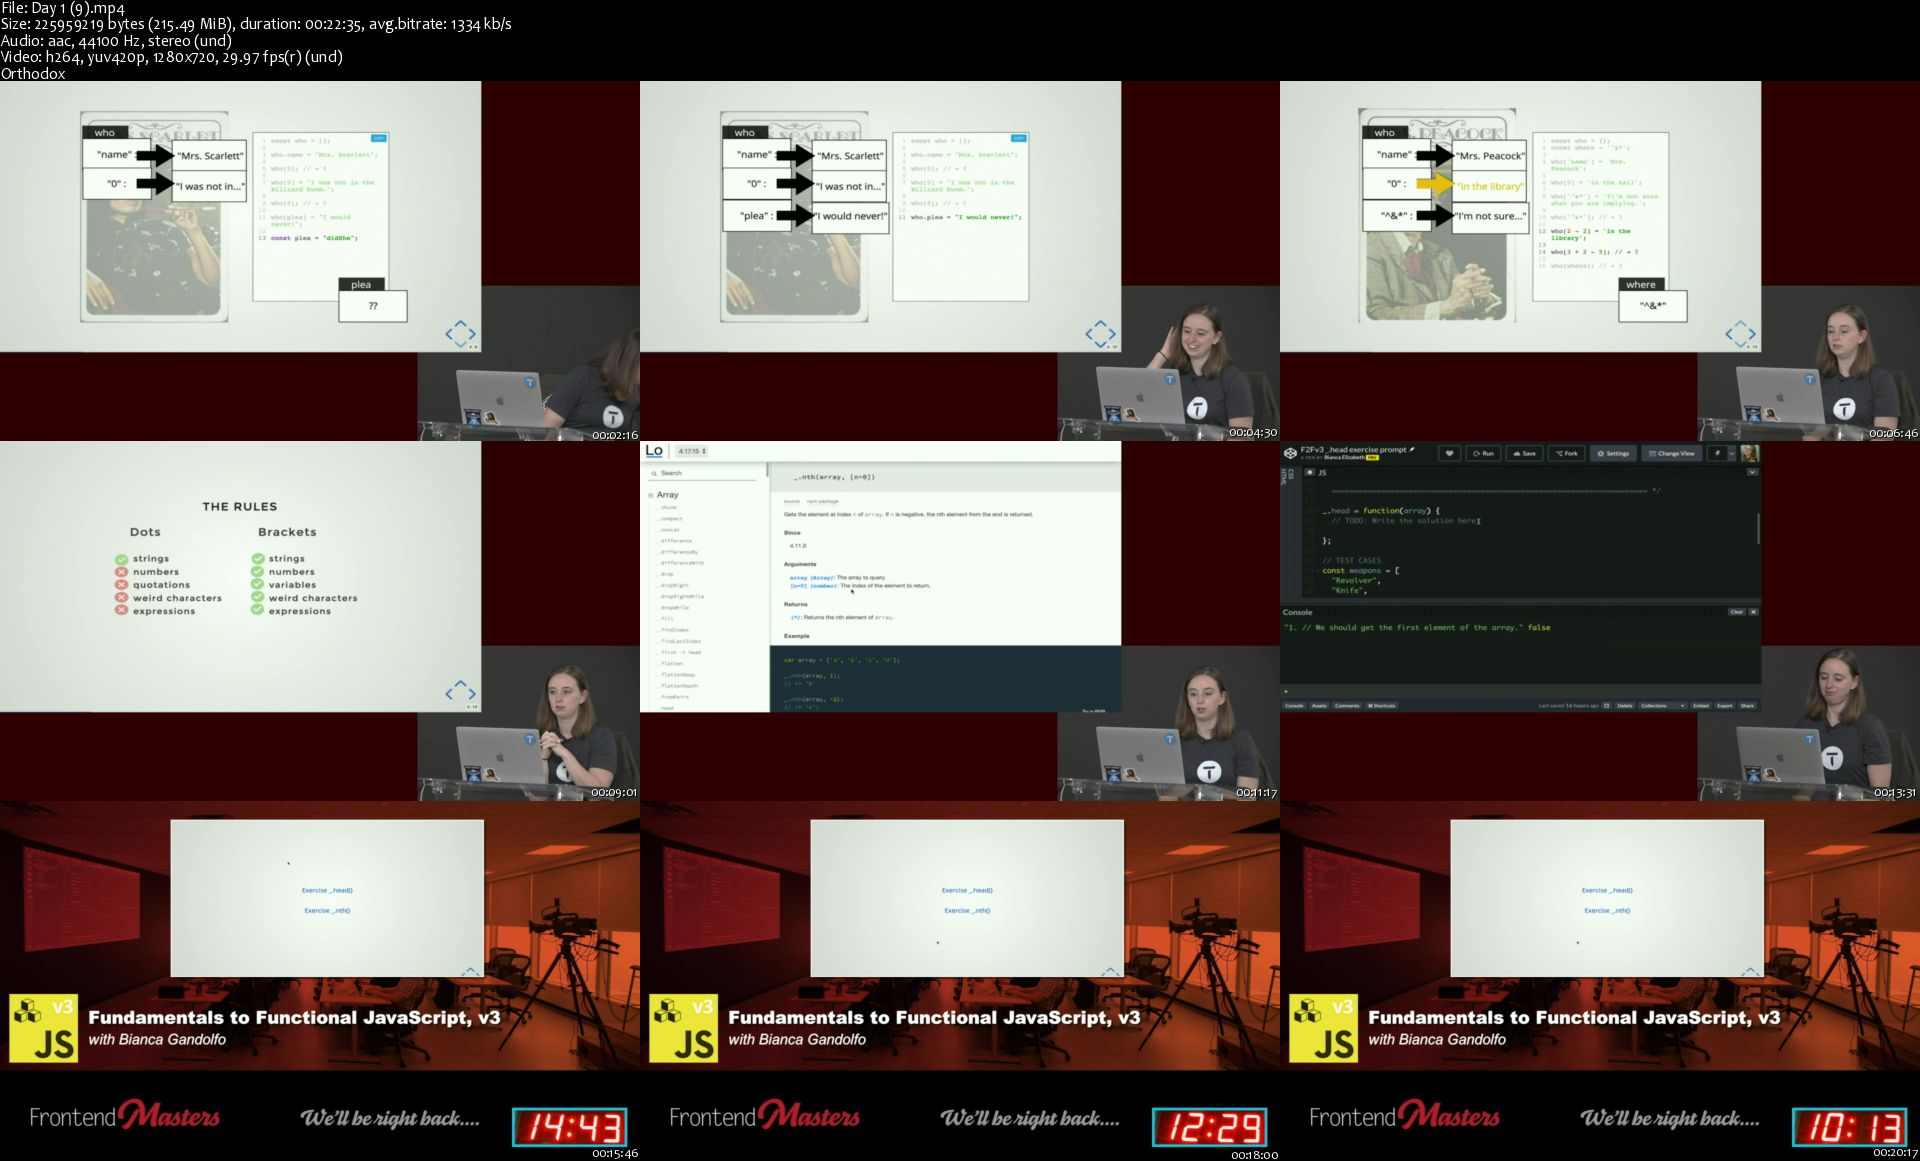Click the Fork button in CodePen
Viewport: 1920px width, 1161px height.
[x=1565, y=453]
